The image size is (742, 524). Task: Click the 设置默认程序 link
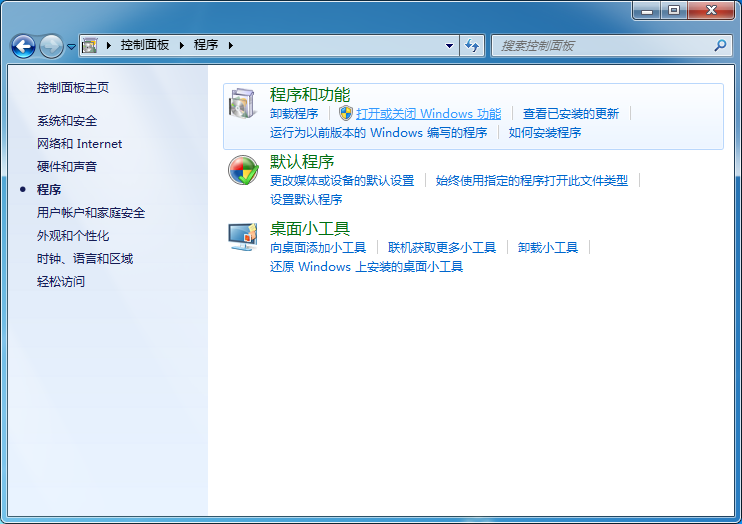tap(306, 199)
